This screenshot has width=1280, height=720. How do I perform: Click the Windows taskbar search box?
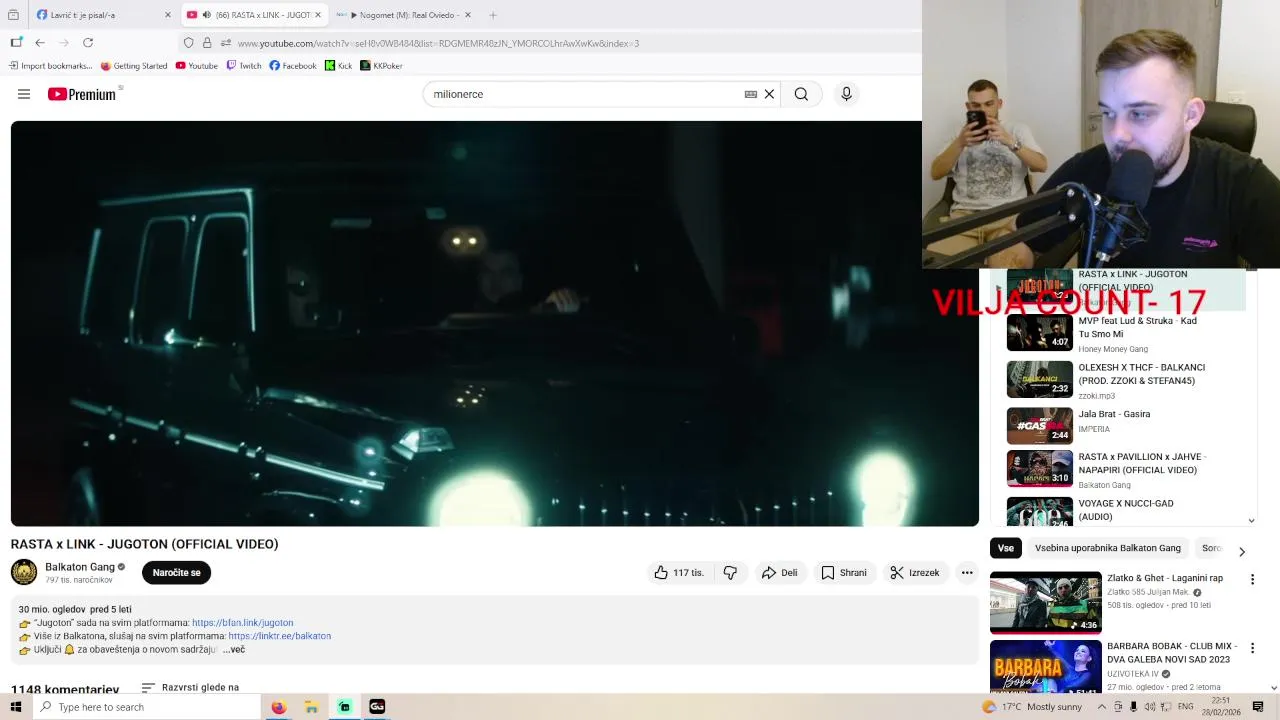[x=145, y=707]
